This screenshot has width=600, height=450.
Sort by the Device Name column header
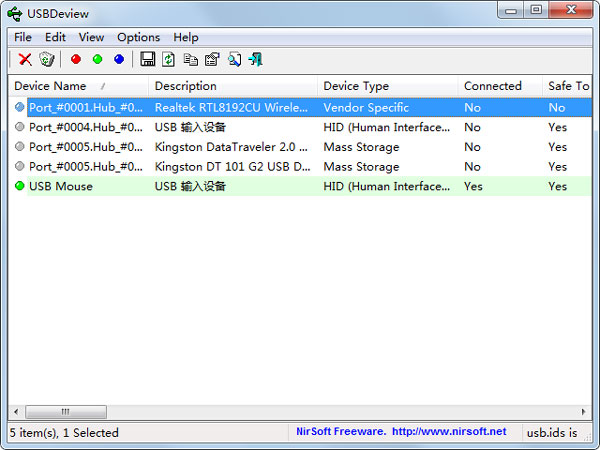78,86
